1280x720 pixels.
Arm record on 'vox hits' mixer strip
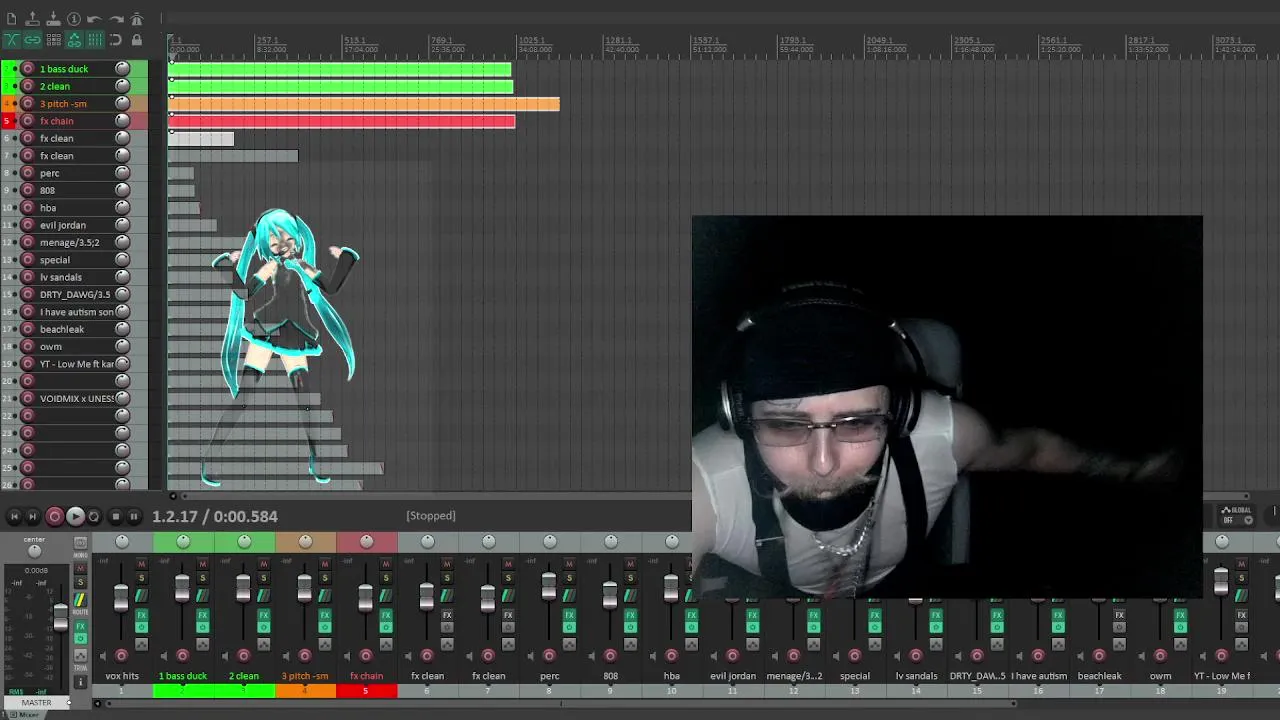pyautogui.click(x=121, y=656)
